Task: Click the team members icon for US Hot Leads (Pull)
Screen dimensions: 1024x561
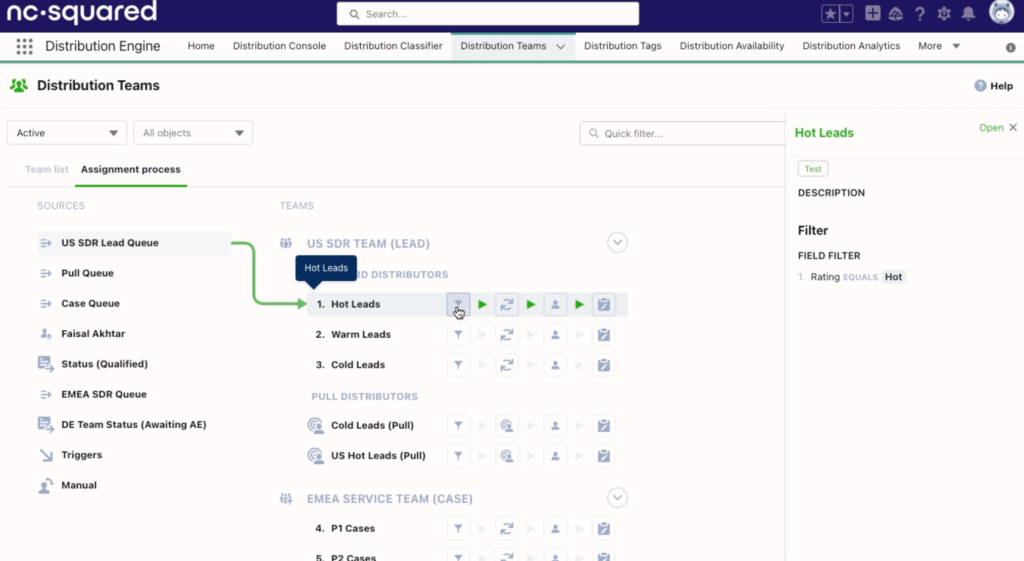Action: (x=555, y=456)
